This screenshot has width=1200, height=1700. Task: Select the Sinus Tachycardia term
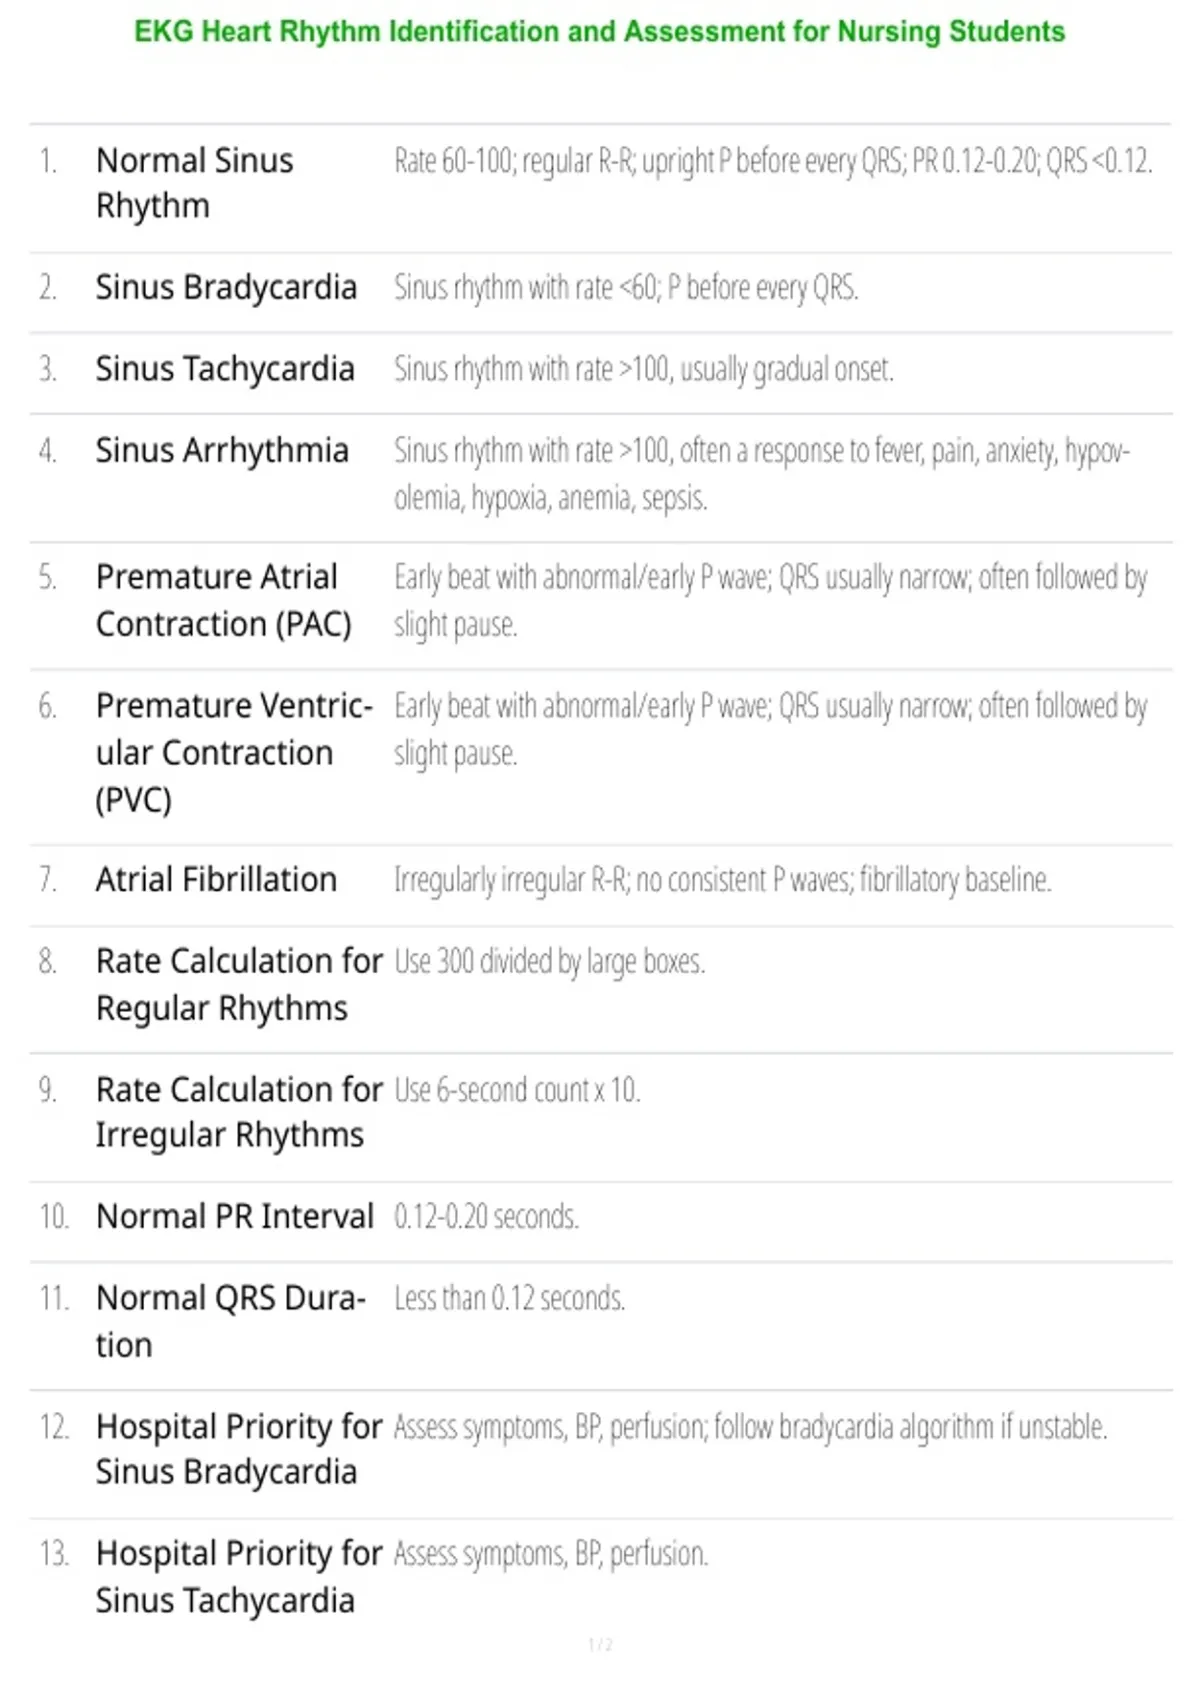tap(225, 369)
